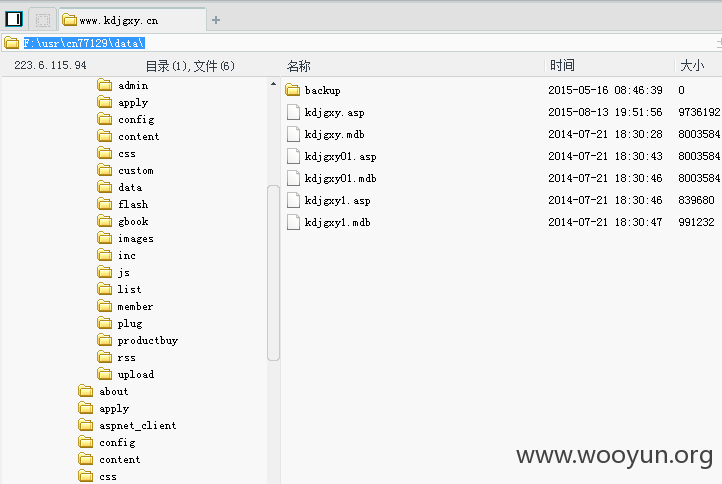Select the kdjgxy1.asp file icon
Screen dimensions: 722x484
click(x=293, y=200)
